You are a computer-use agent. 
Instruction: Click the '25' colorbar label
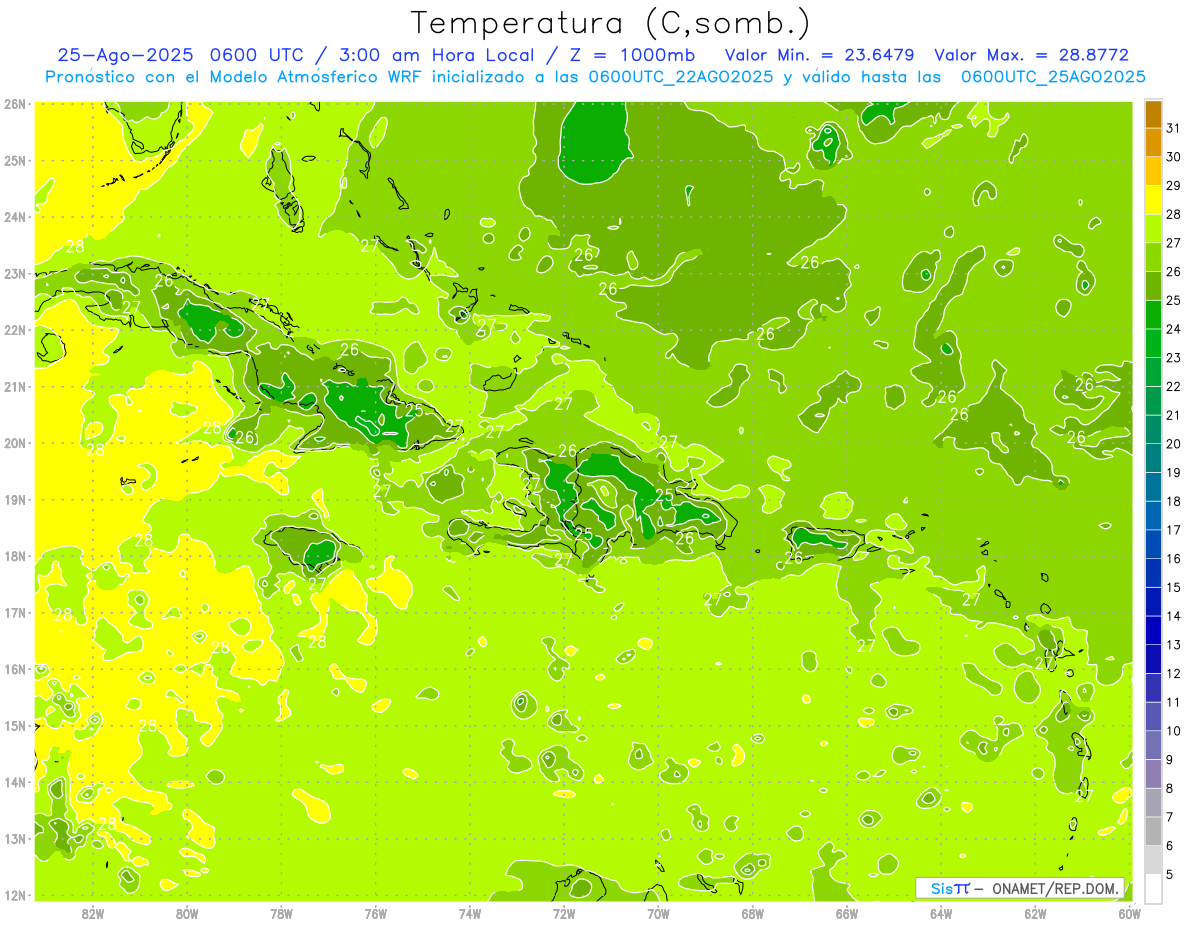click(x=1174, y=301)
